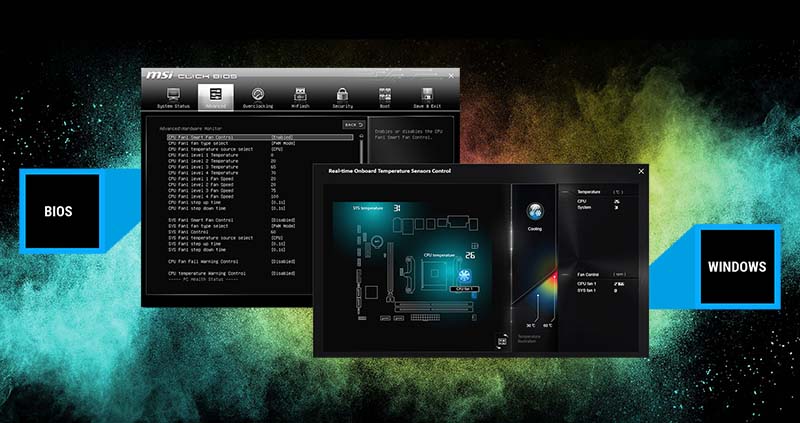The image size is (800, 423).
Task: Open the Overclocking tab in Click BIOS
Action: point(258,98)
